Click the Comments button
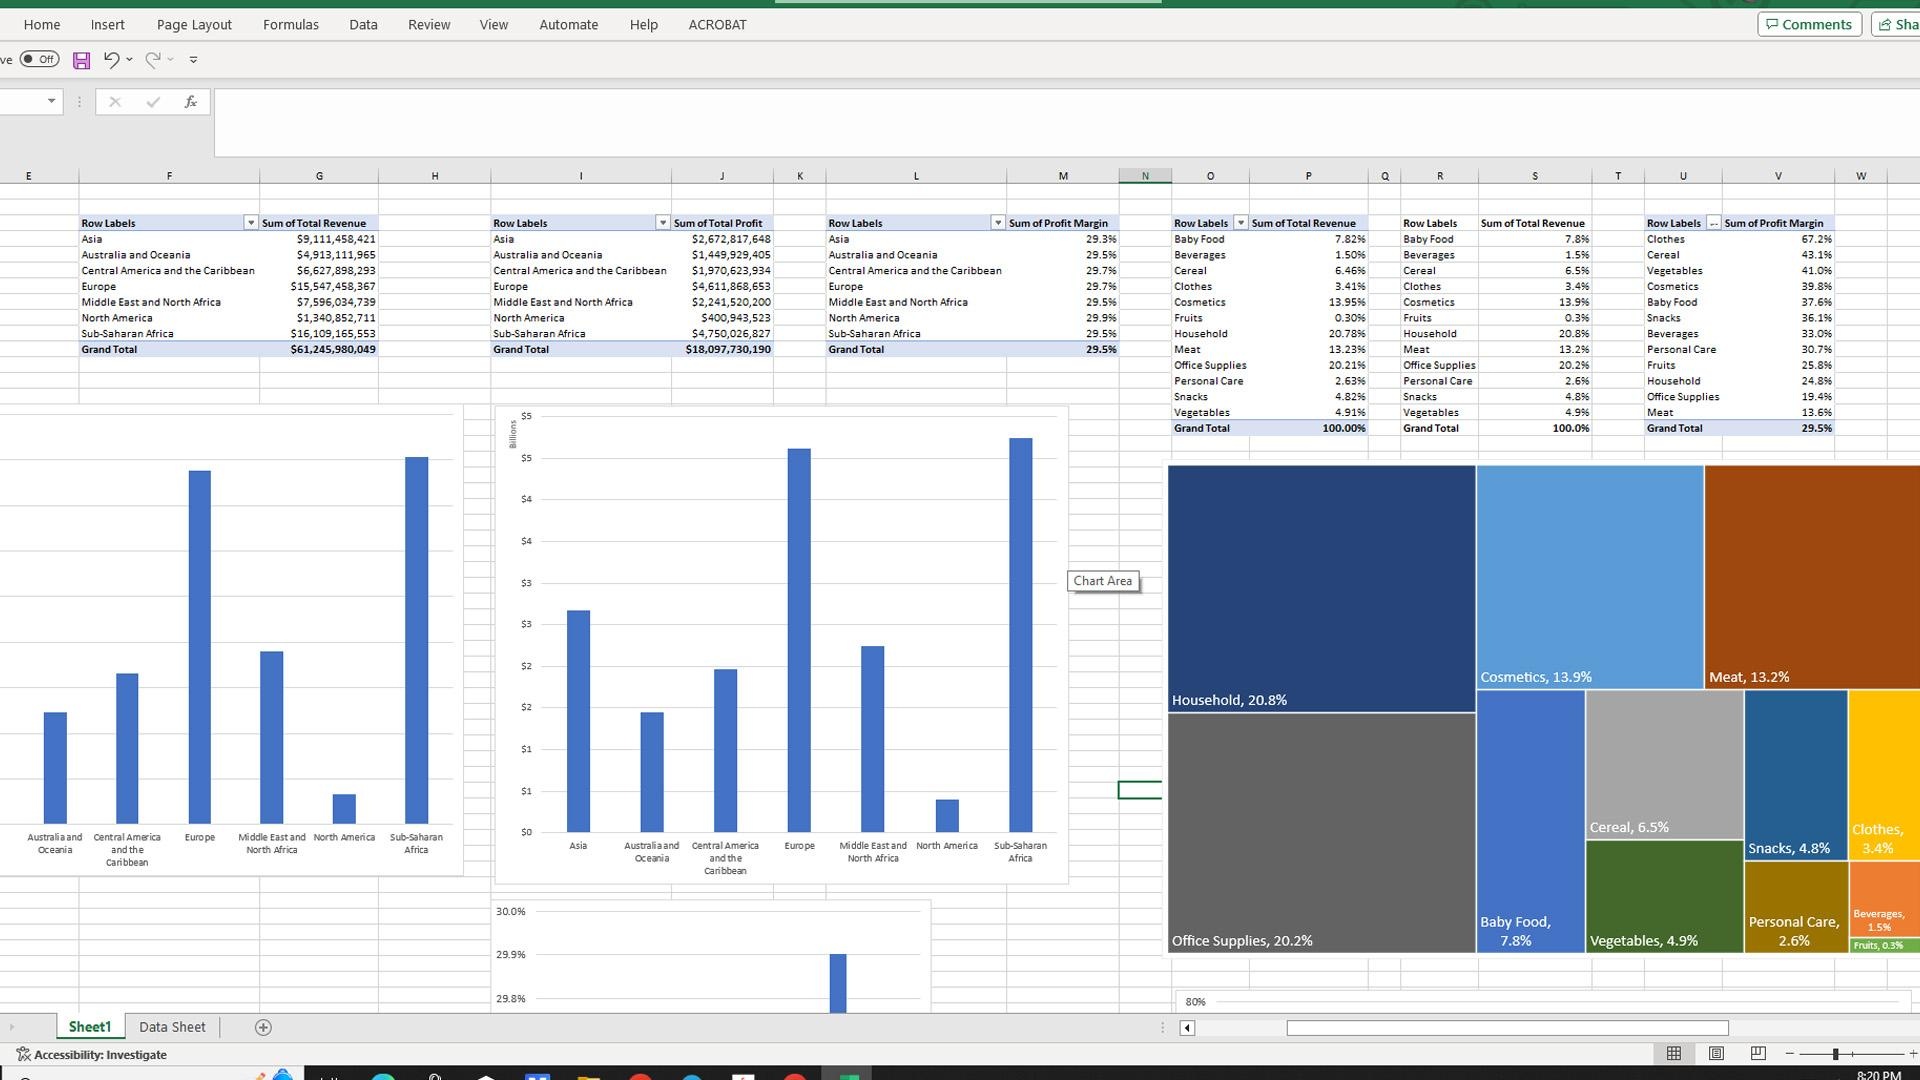This screenshot has width=1920, height=1080. click(1810, 25)
